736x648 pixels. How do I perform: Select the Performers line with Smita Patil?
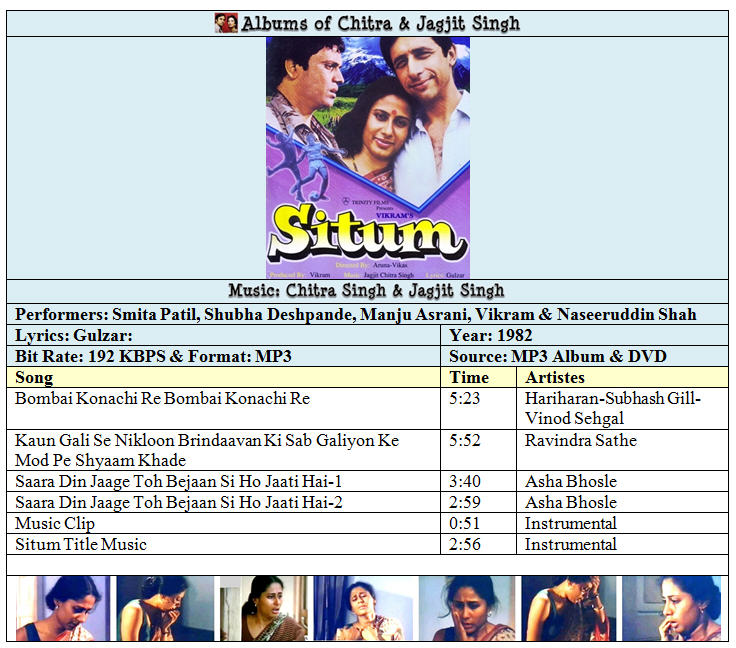[355, 314]
